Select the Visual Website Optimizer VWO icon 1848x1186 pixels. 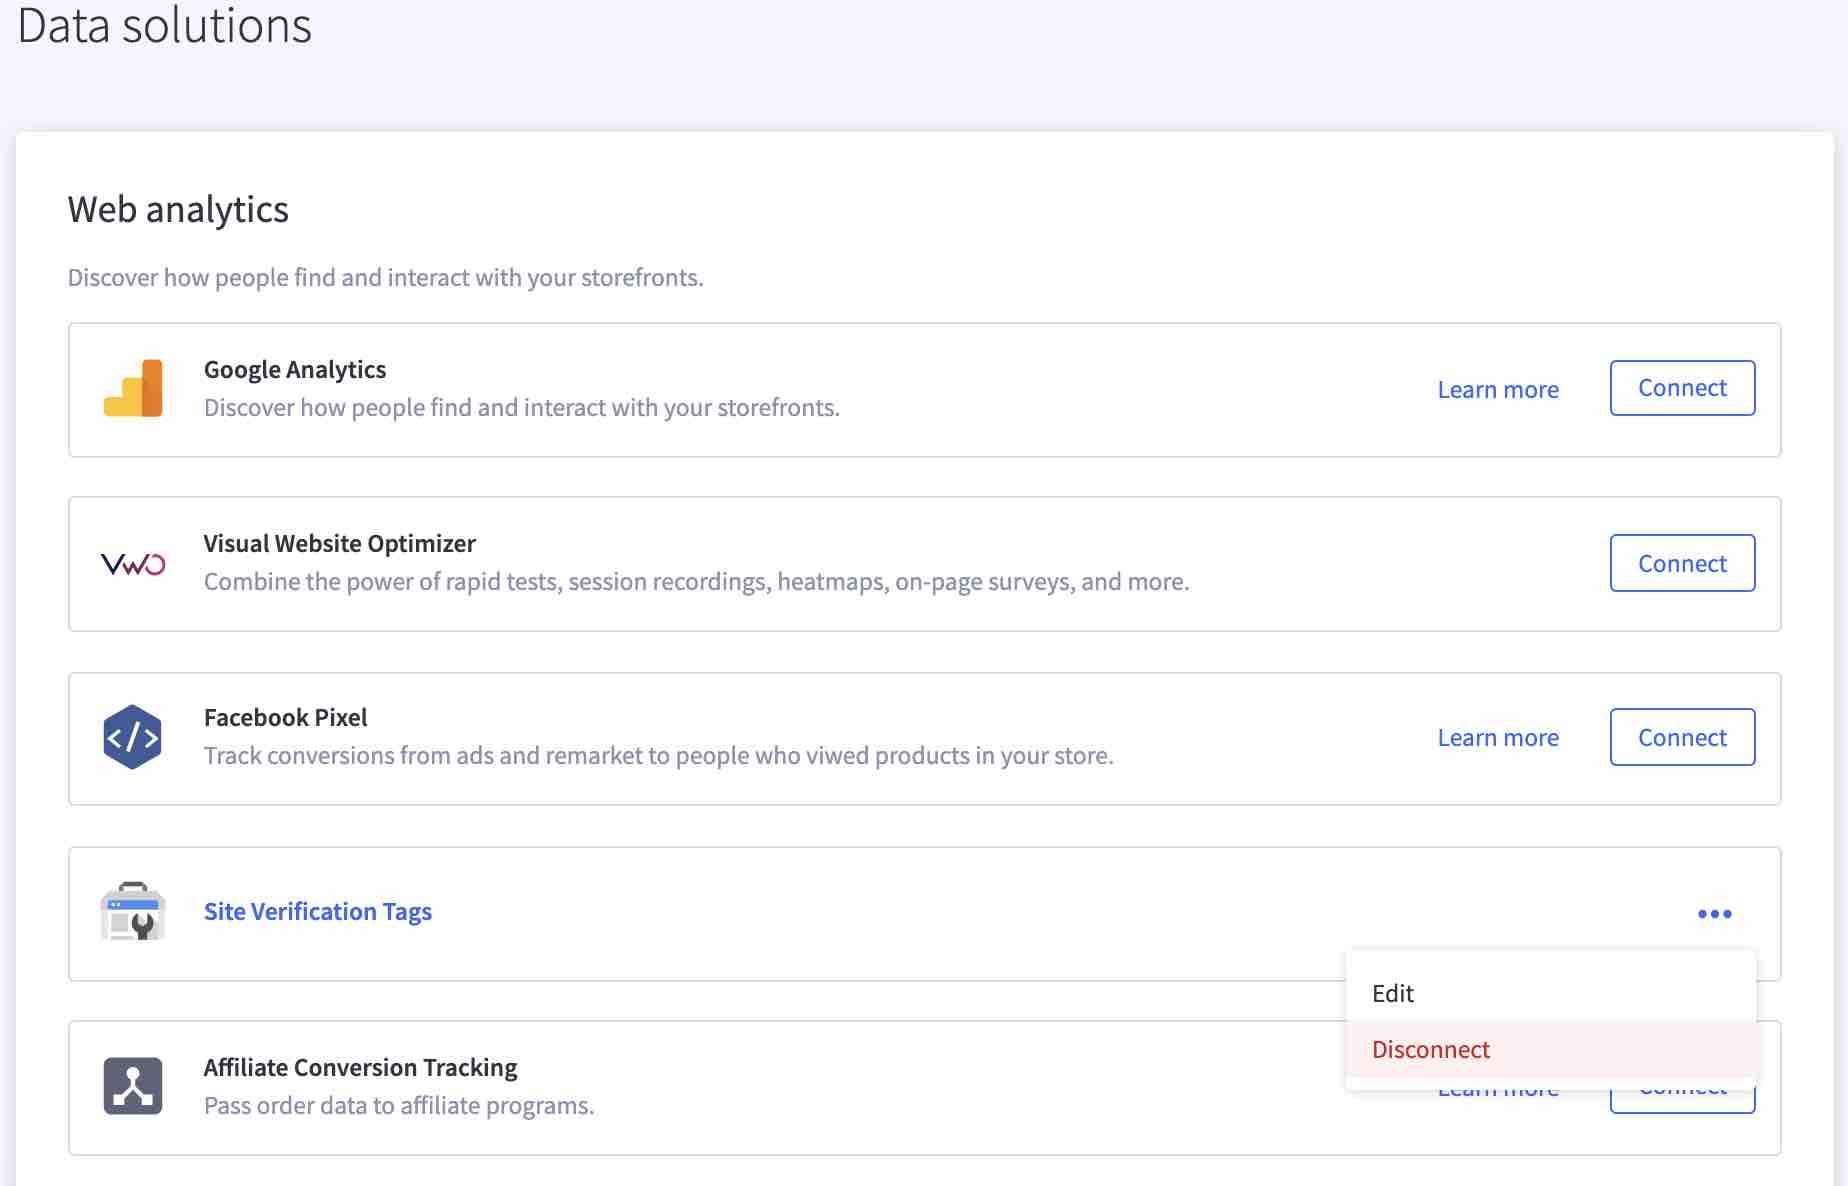tap(131, 562)
